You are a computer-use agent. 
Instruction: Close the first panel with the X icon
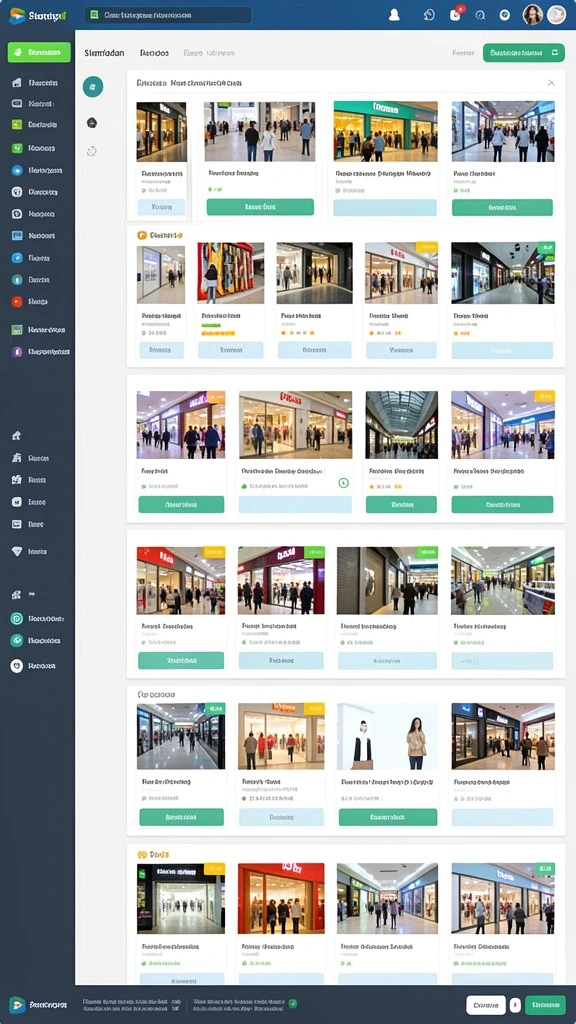tap(551, 83)
